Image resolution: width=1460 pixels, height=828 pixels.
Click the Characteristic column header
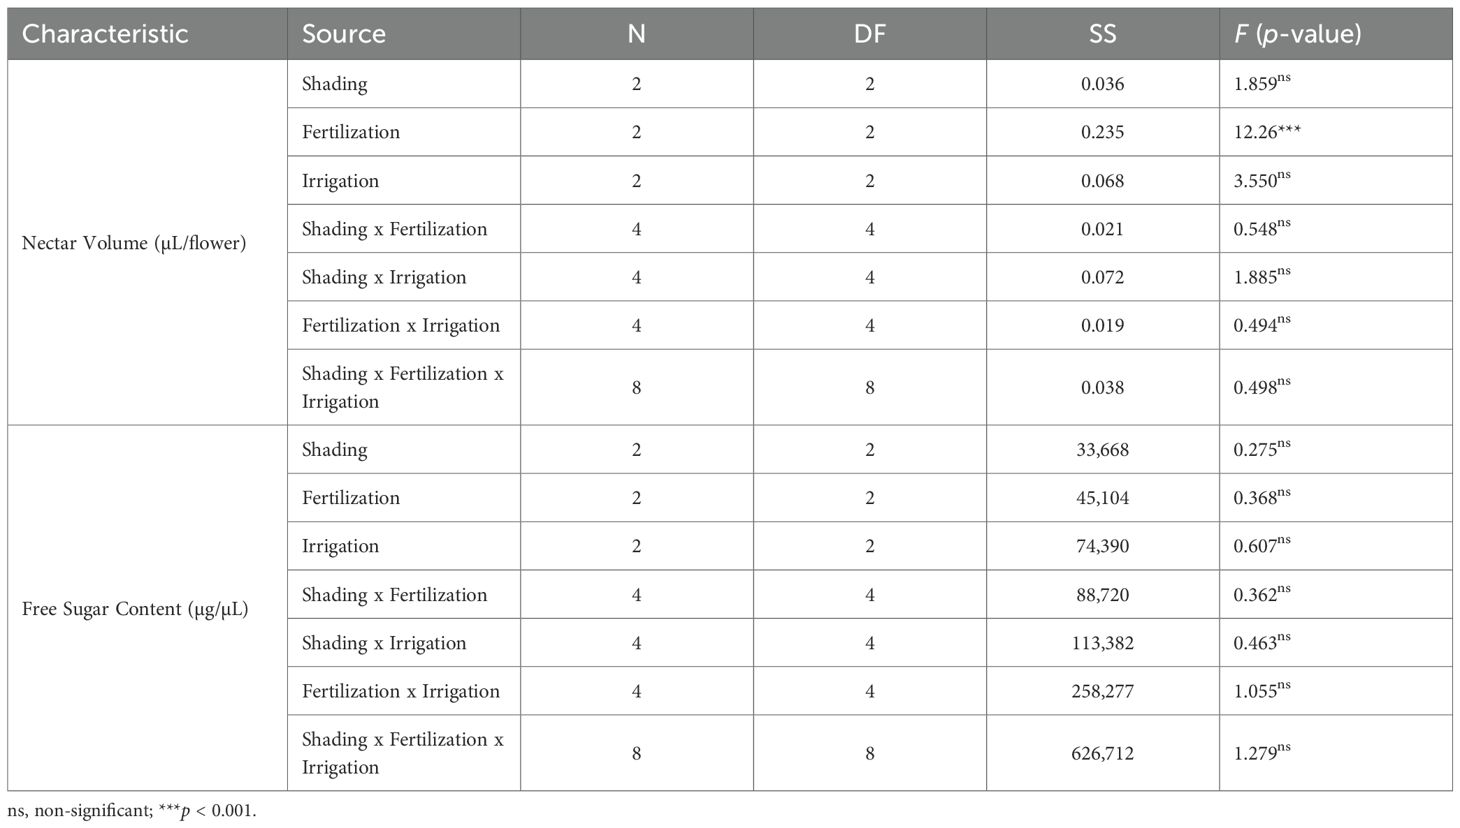click(105, 34)
